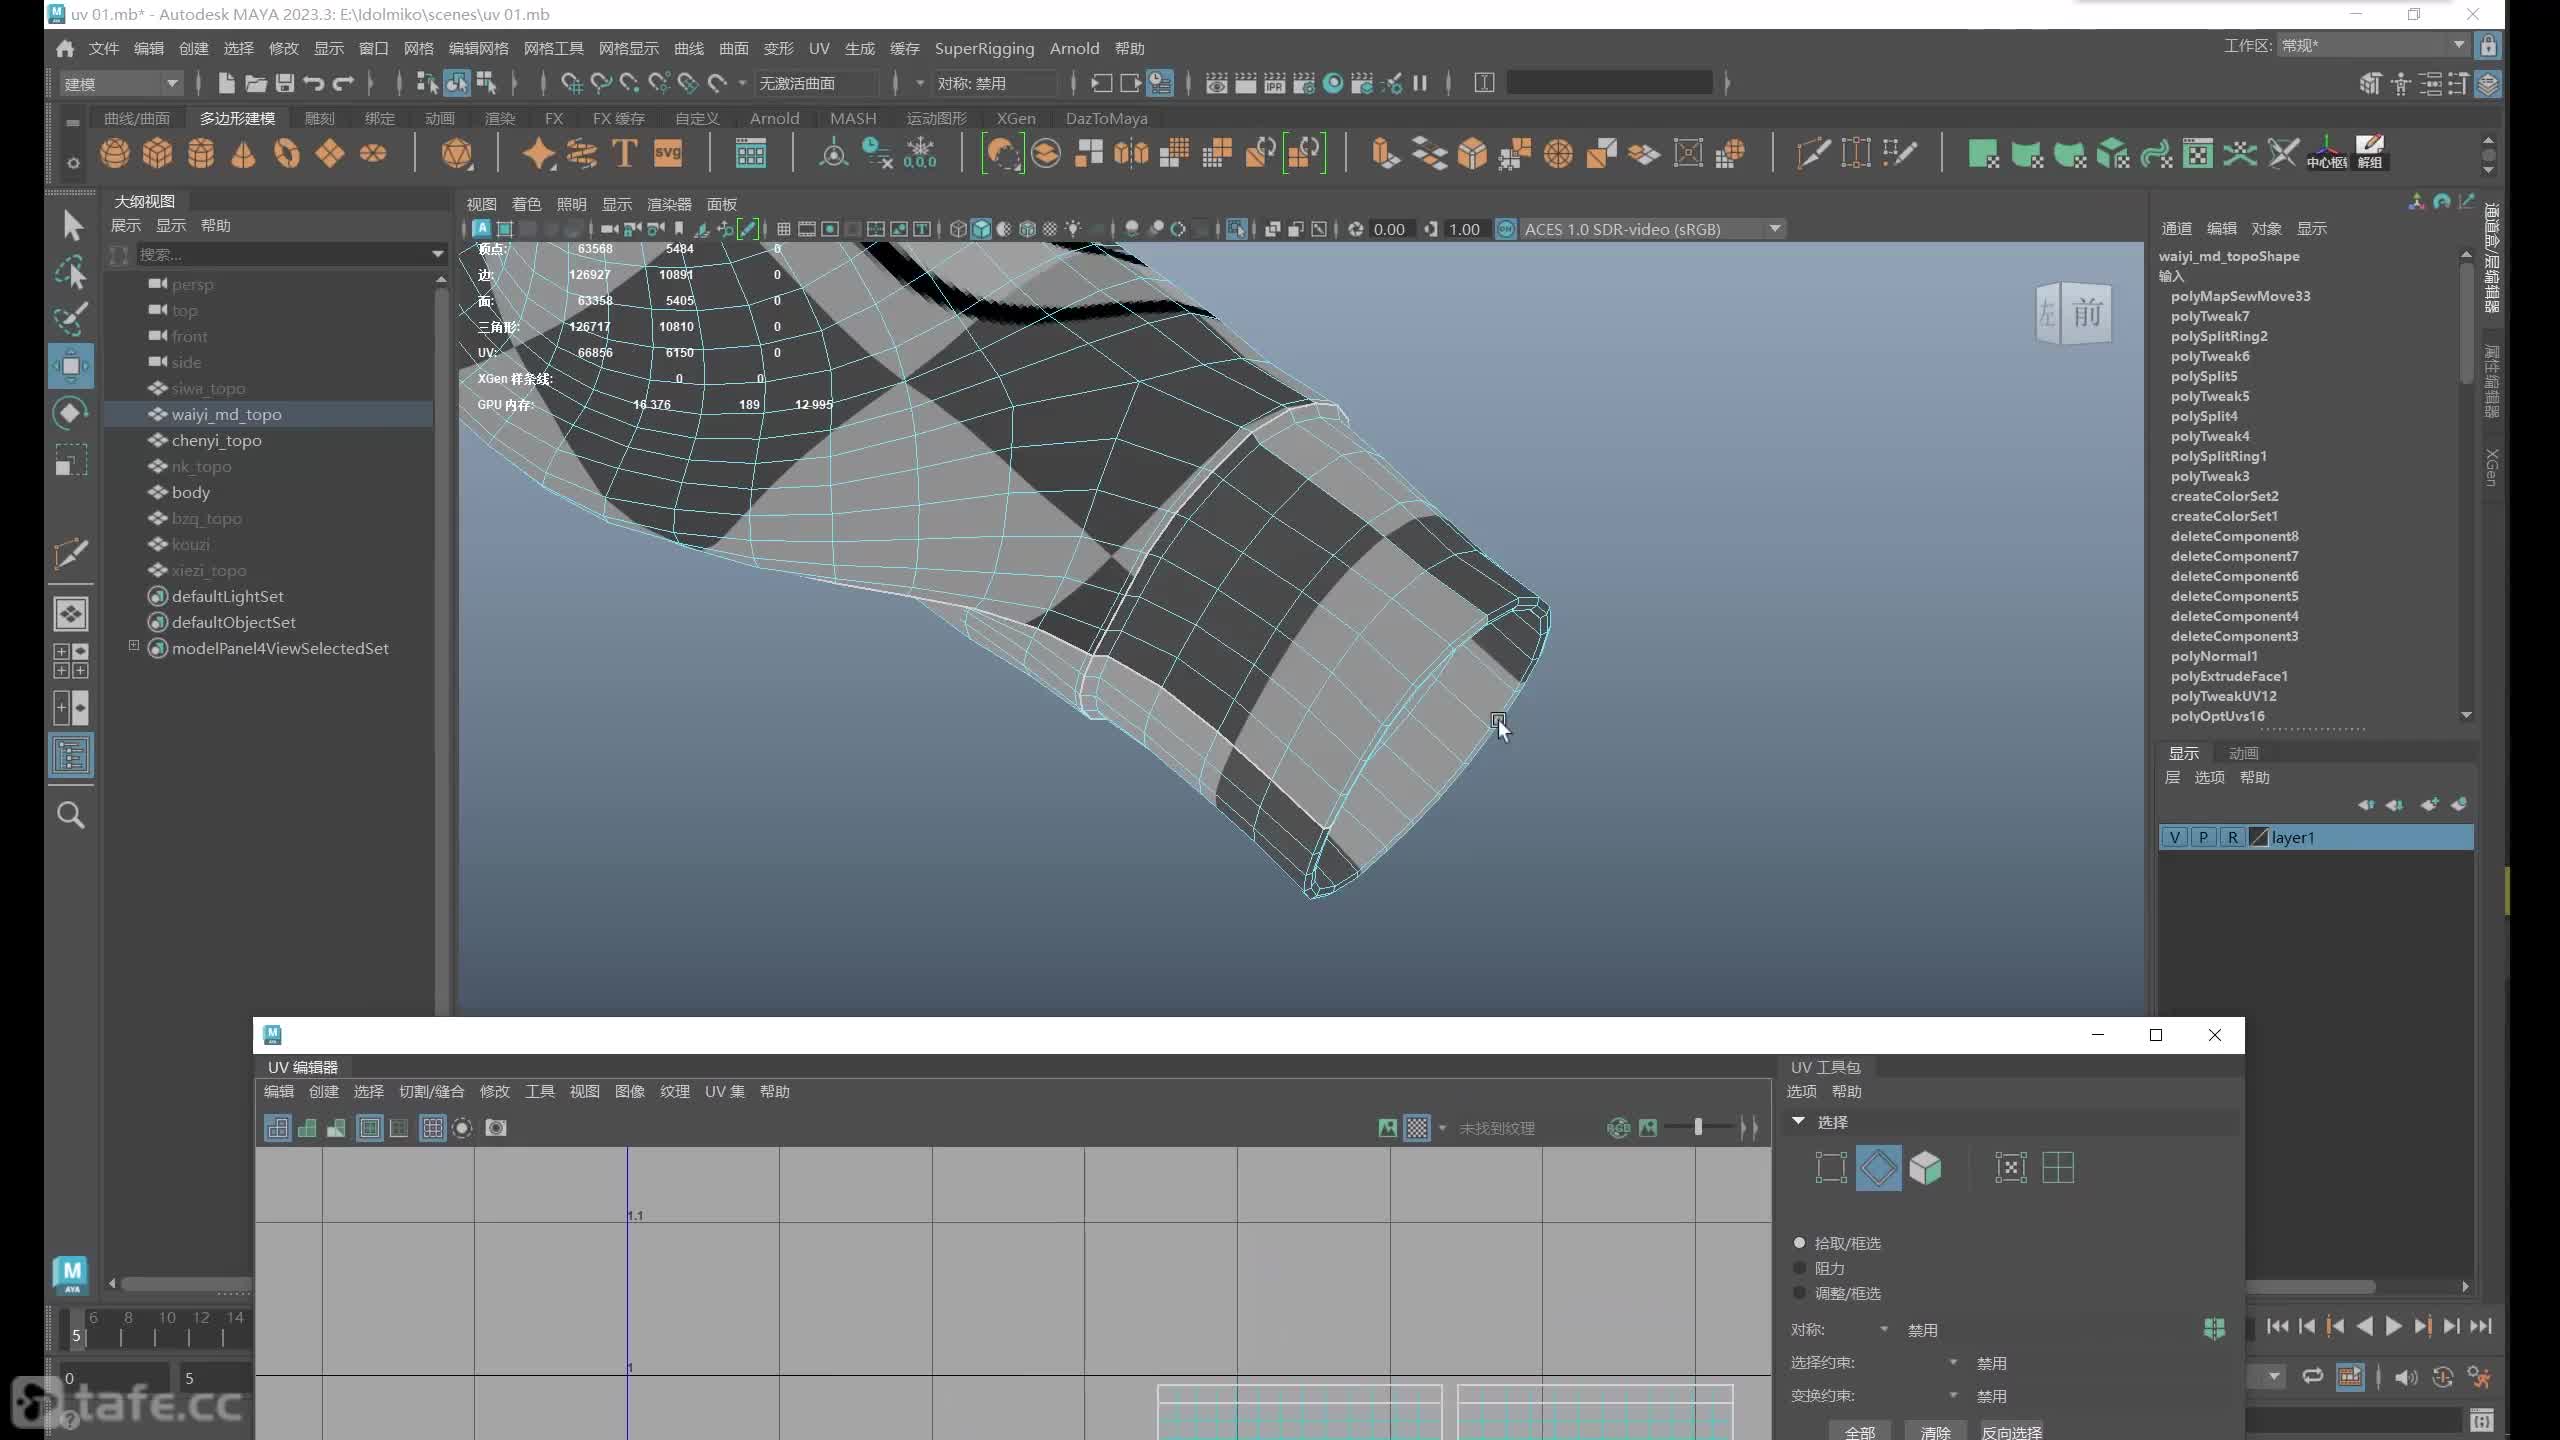Open the 对称 dropdown in UV toolkit
This screenshot has height=1440, width=2560.
click(1884, 1330)
